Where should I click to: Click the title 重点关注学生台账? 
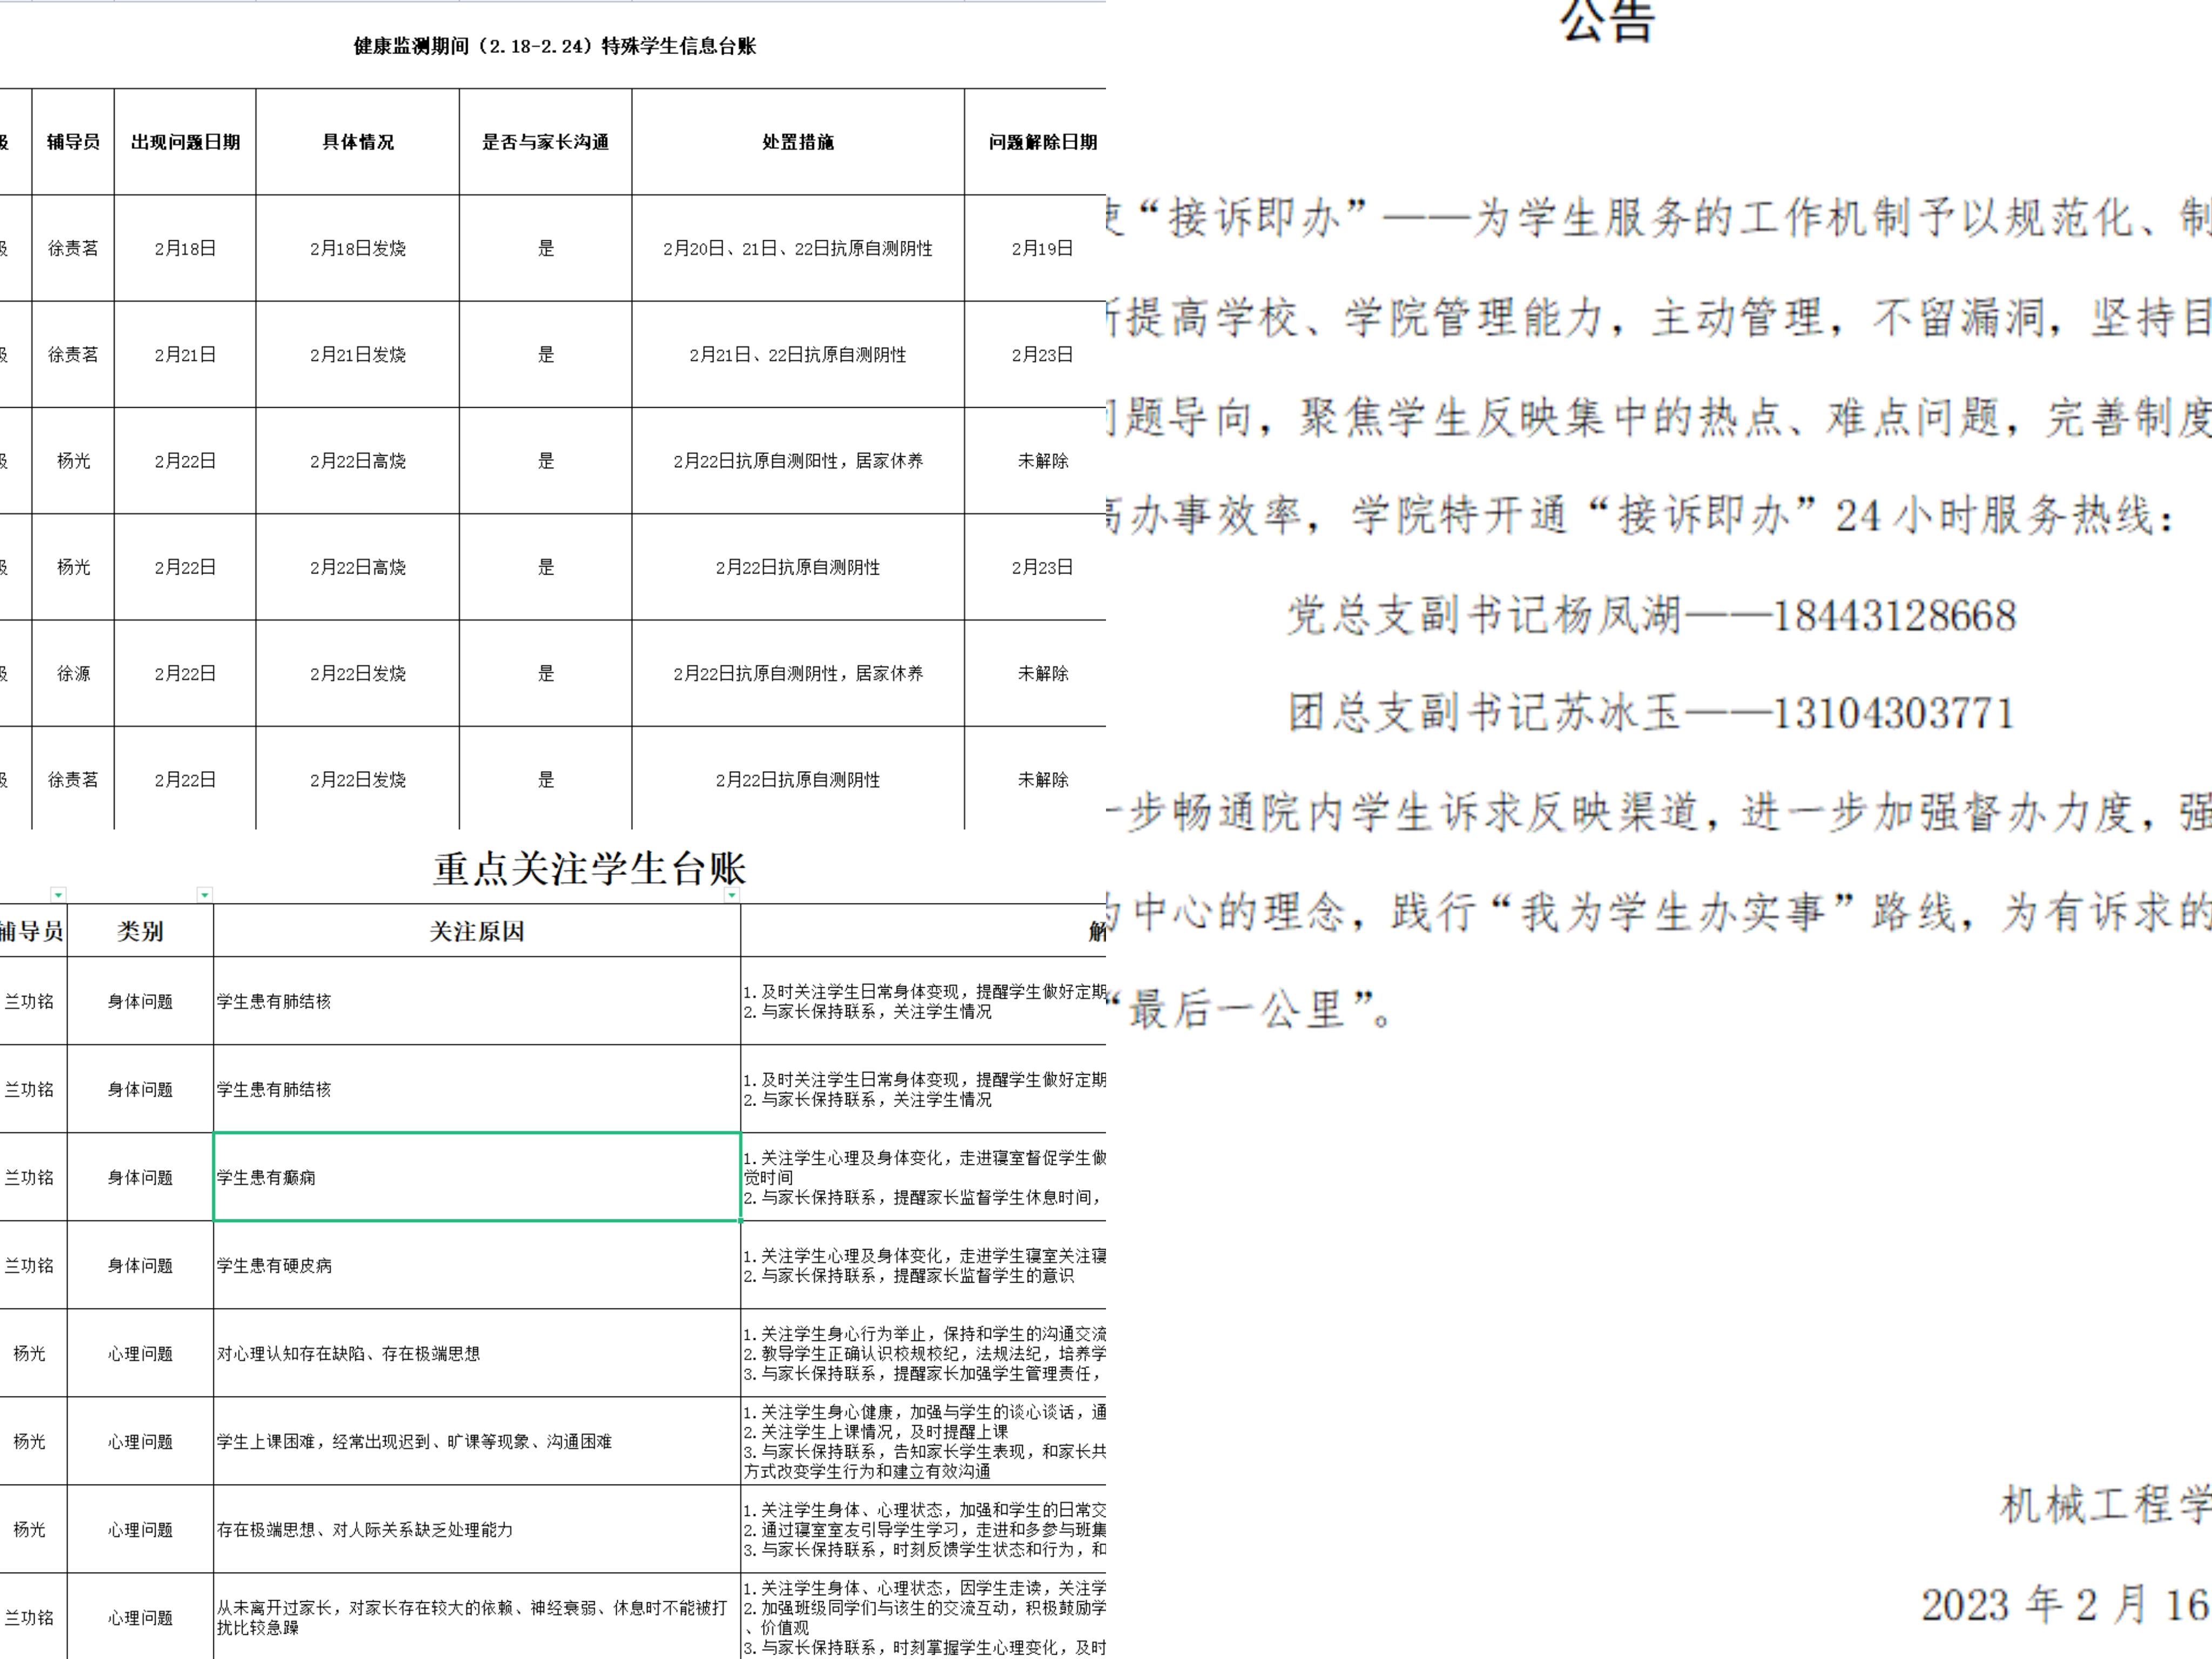point(590,868)
